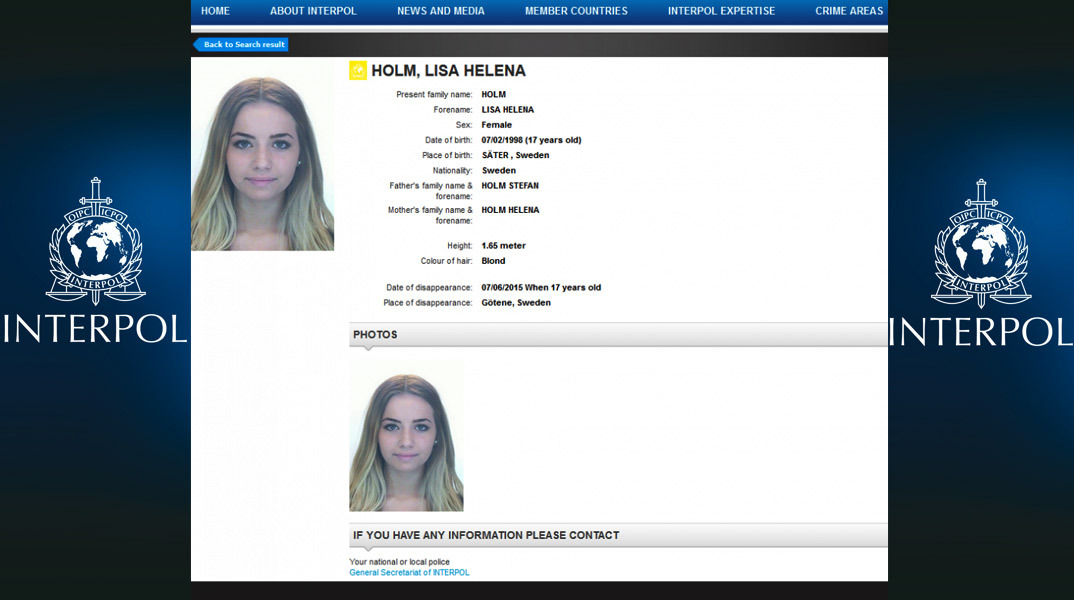This screenshot has height=600, width=1074.
Task: Open the ABOUT INTERPOL menu
Action: coord(313,11)
